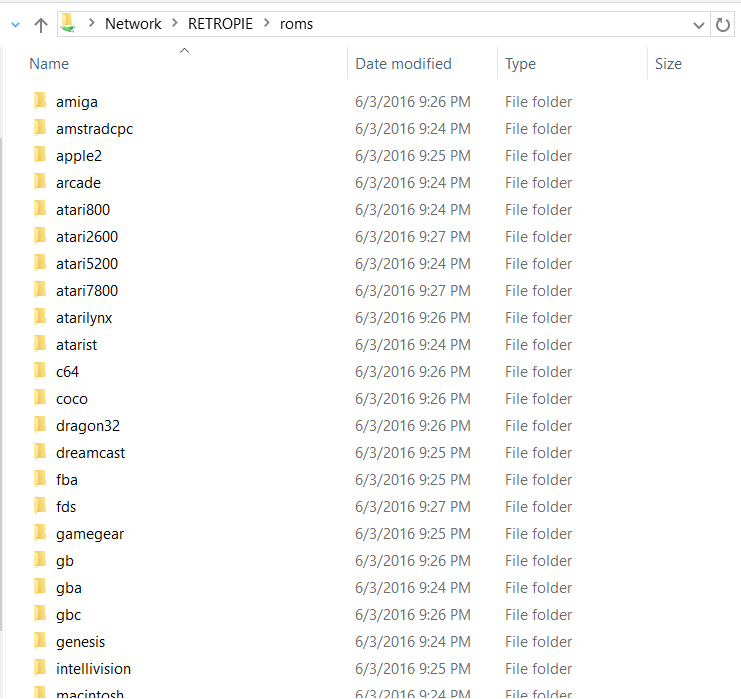Select the dragon32 folder icon
Image resolution: width=741 pixels, height=699 pixels.
pos(41,424)
